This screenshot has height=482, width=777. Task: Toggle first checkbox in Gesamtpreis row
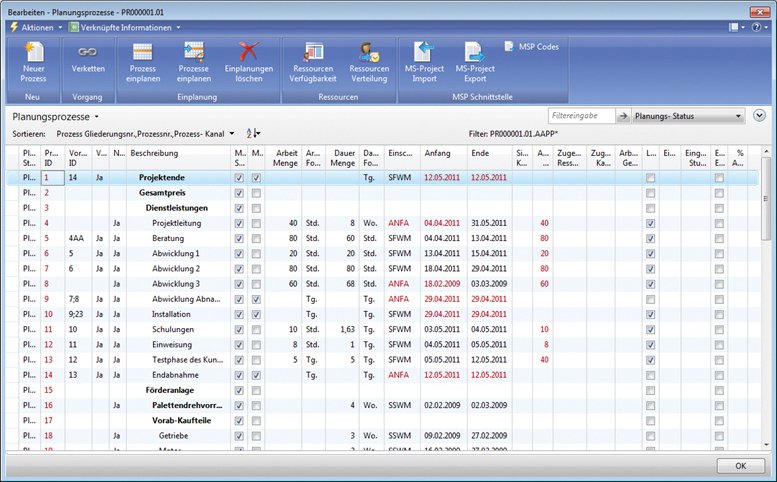[239, 193]
